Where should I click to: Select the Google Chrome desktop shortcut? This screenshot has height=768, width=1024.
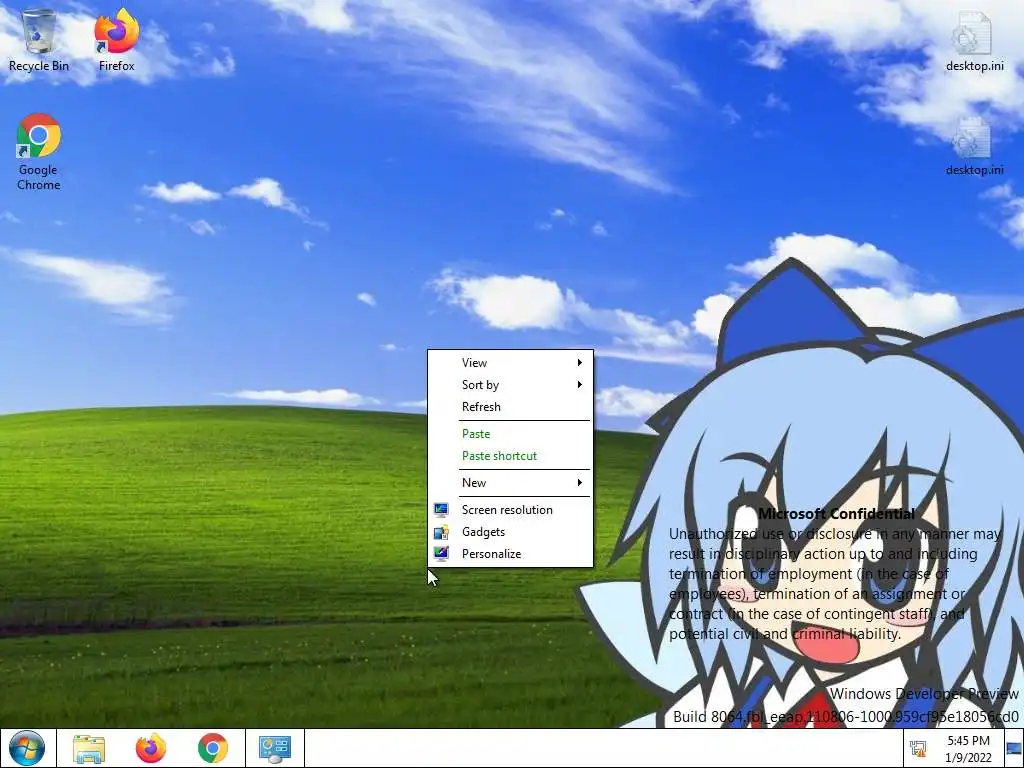(39, 152)
